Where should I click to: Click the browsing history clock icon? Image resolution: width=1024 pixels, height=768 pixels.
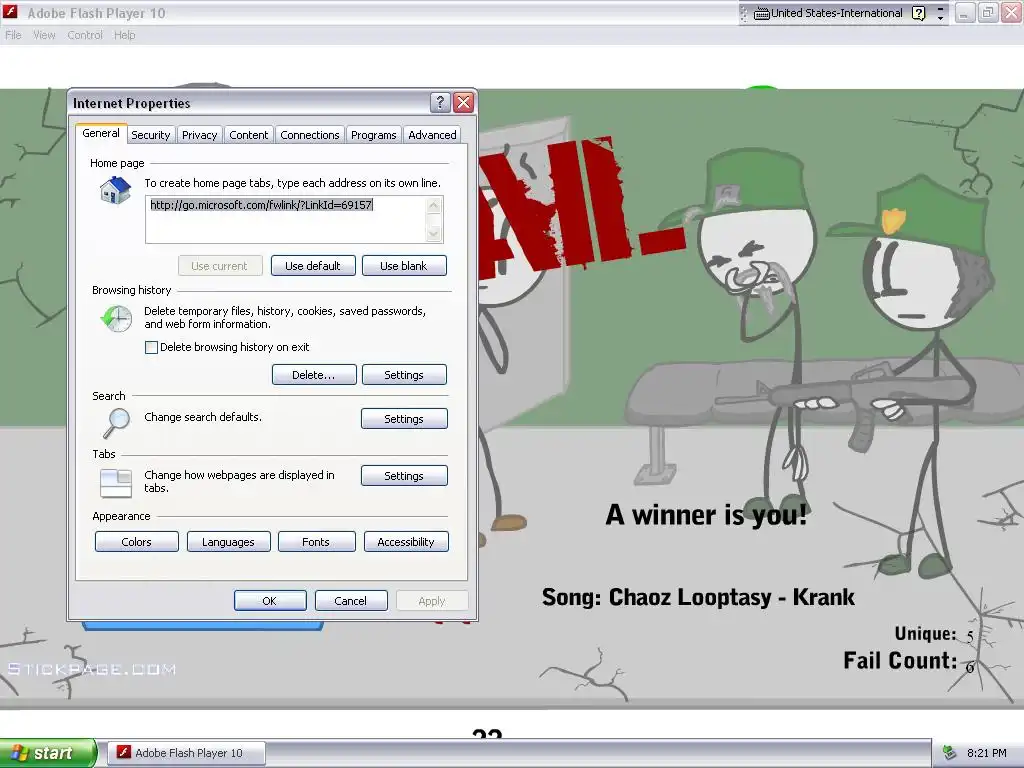pos(116,319)
